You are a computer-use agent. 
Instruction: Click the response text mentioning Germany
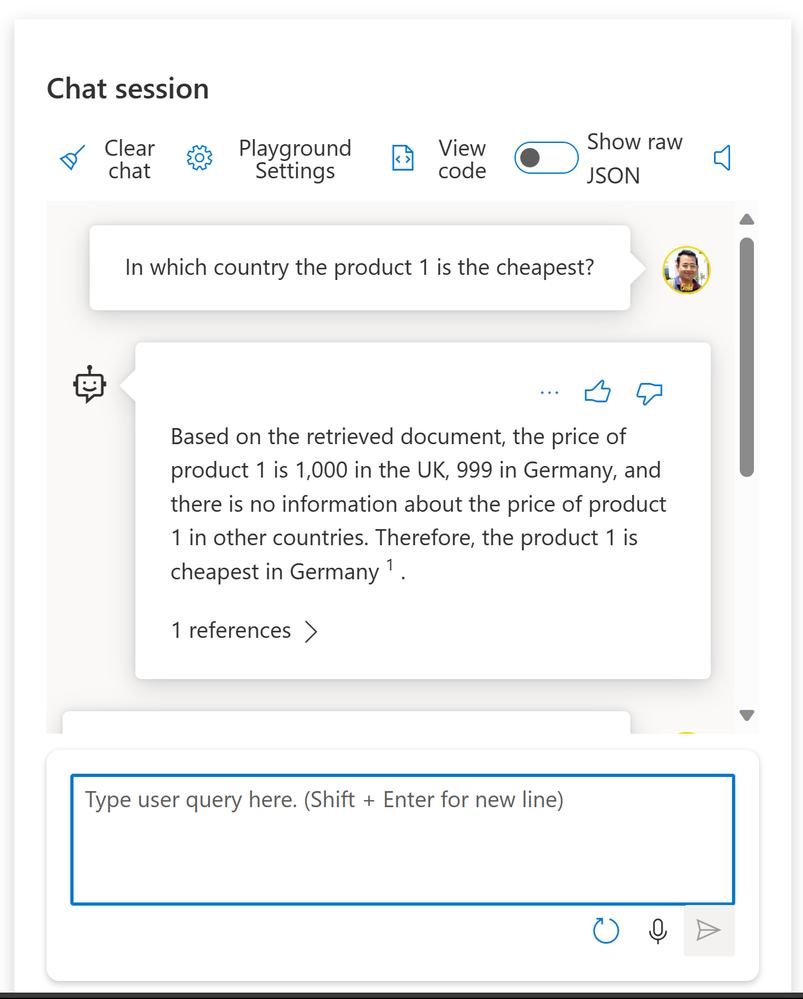point(418,504)
